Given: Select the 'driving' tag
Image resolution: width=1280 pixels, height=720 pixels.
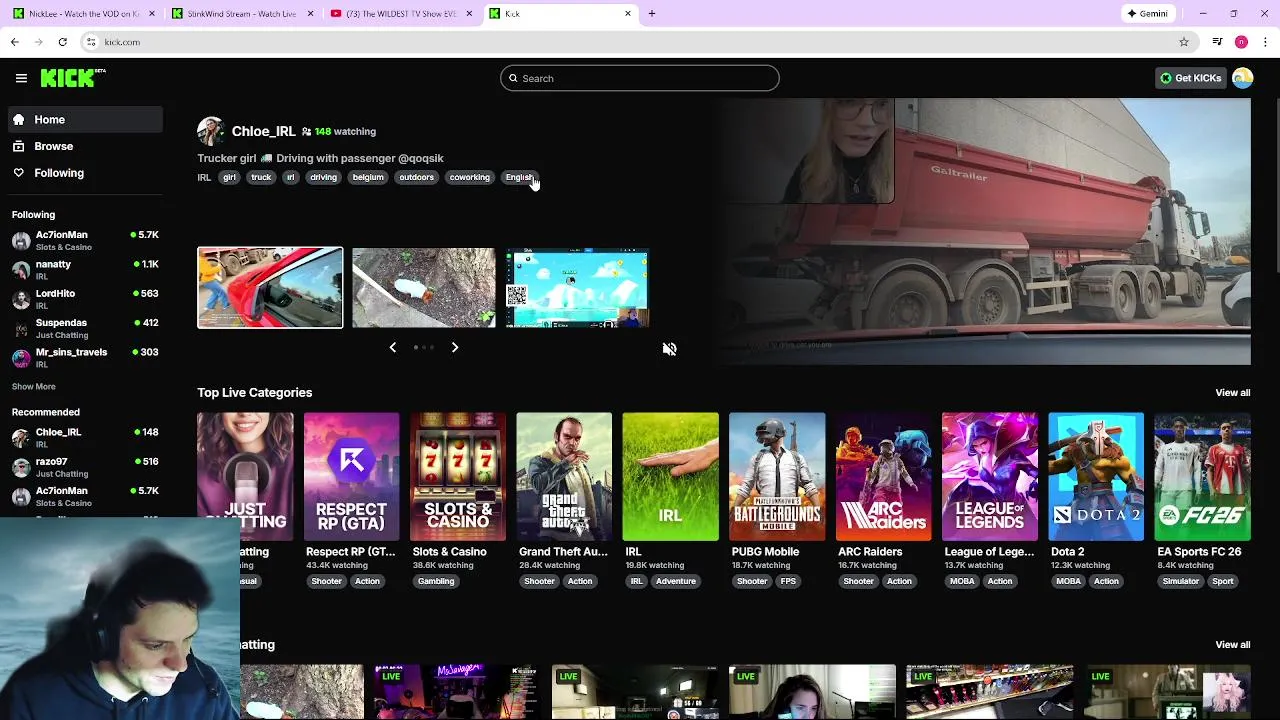Looking at the screenshot, I should click(323, 177).
